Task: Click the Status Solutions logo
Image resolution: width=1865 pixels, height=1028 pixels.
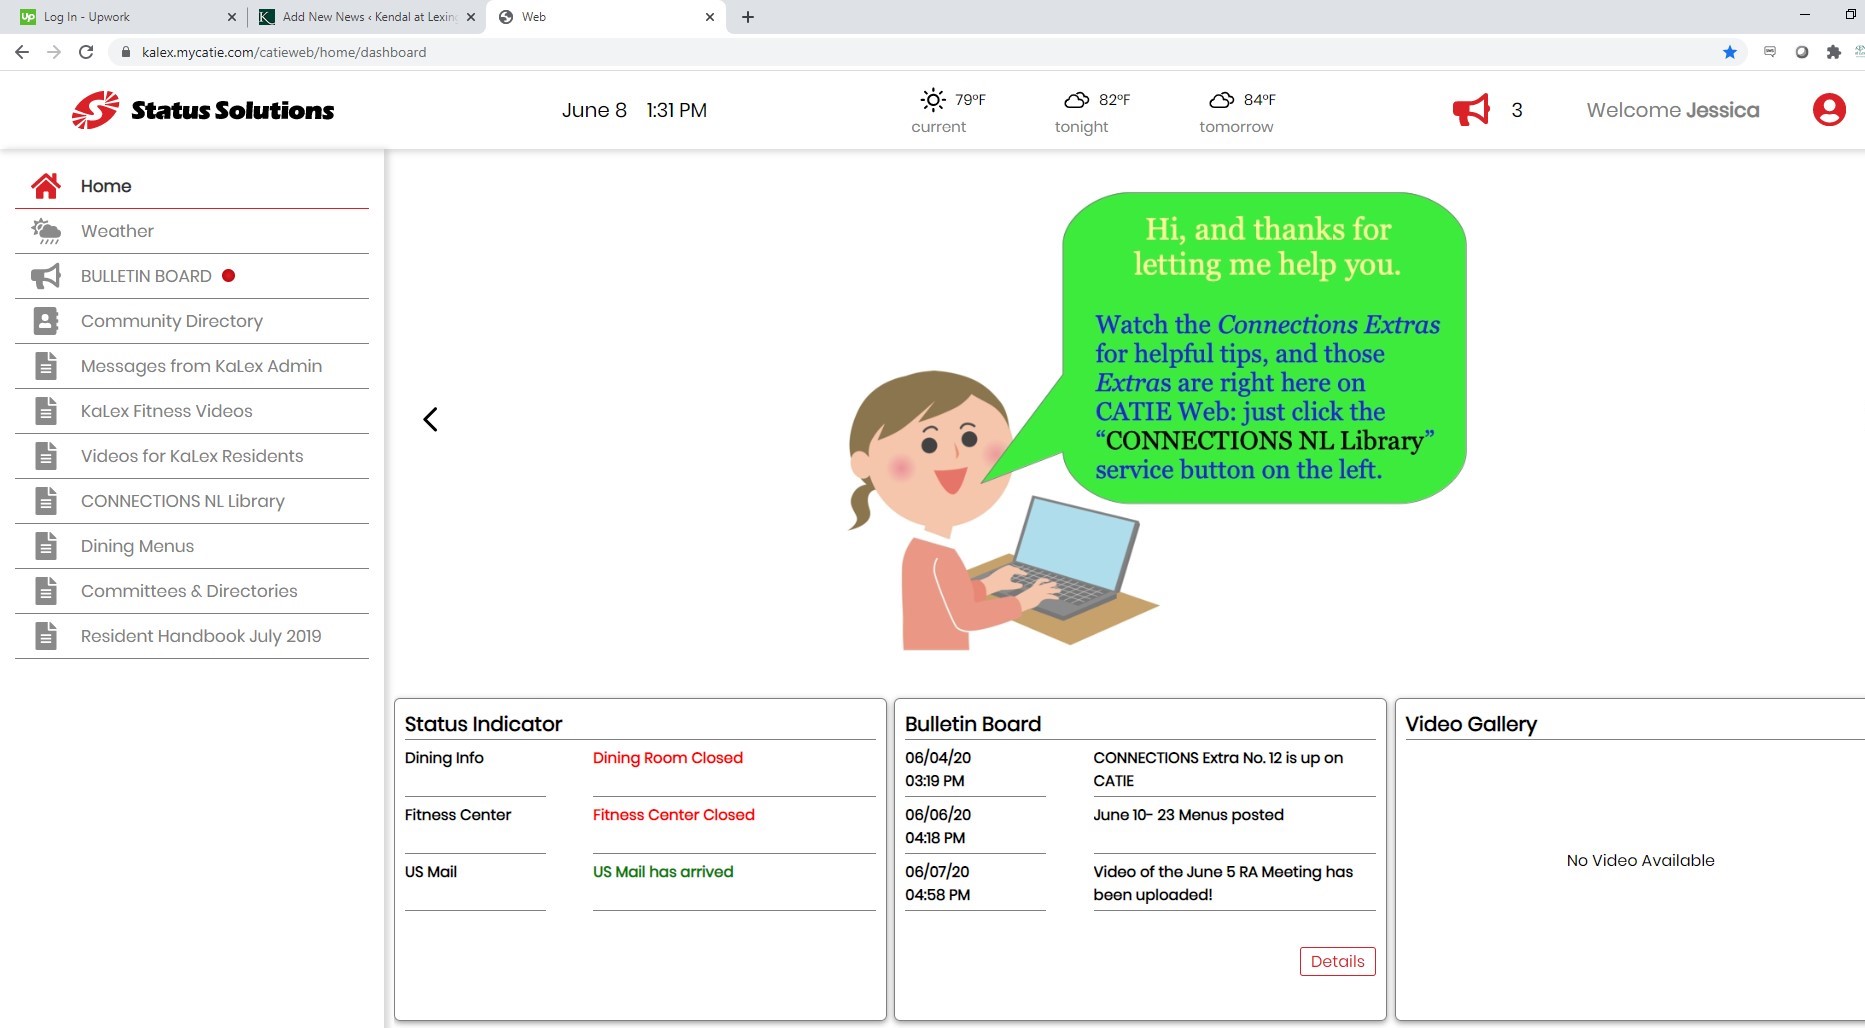Action: pos(203,110)
